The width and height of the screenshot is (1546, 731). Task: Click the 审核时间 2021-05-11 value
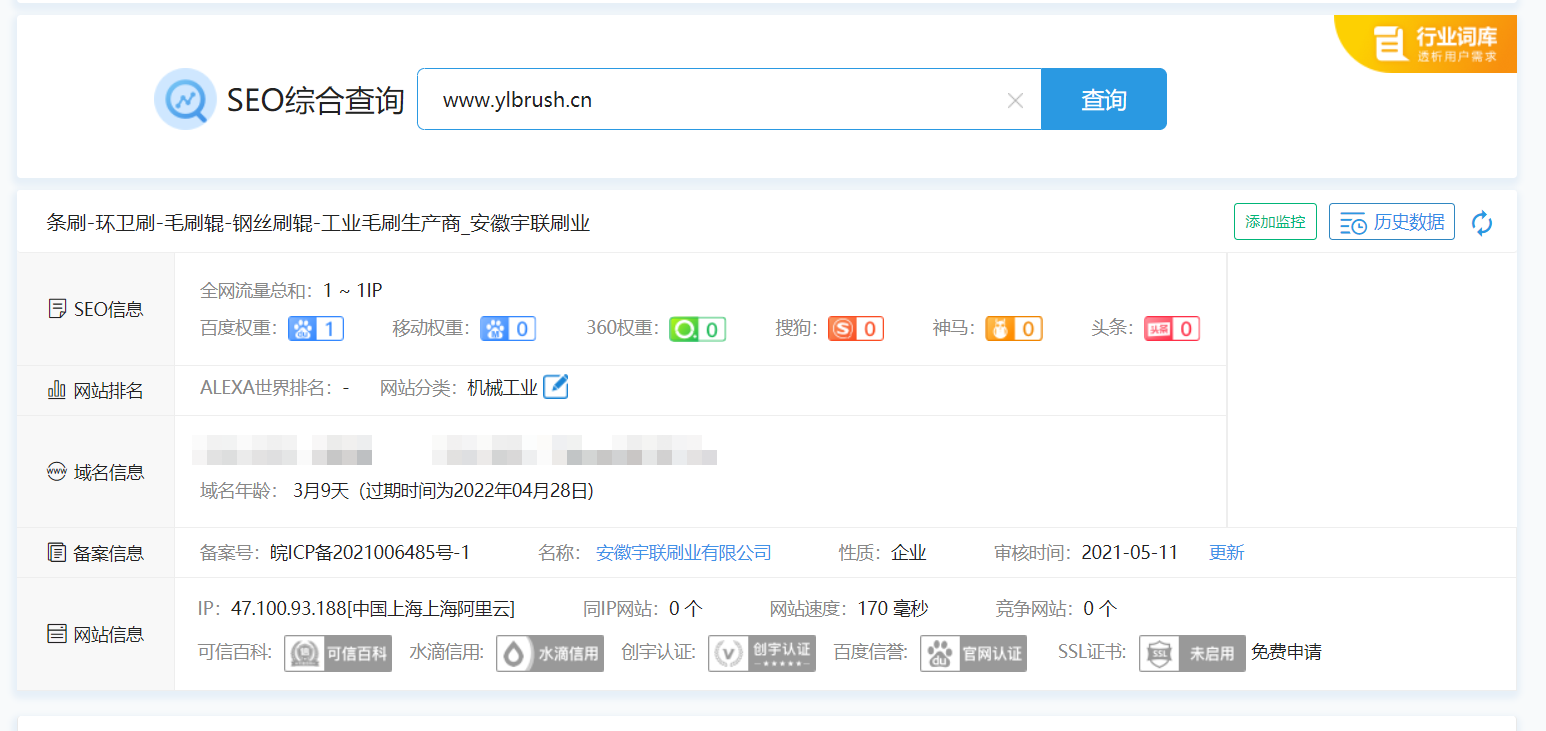pos(1130,553)
